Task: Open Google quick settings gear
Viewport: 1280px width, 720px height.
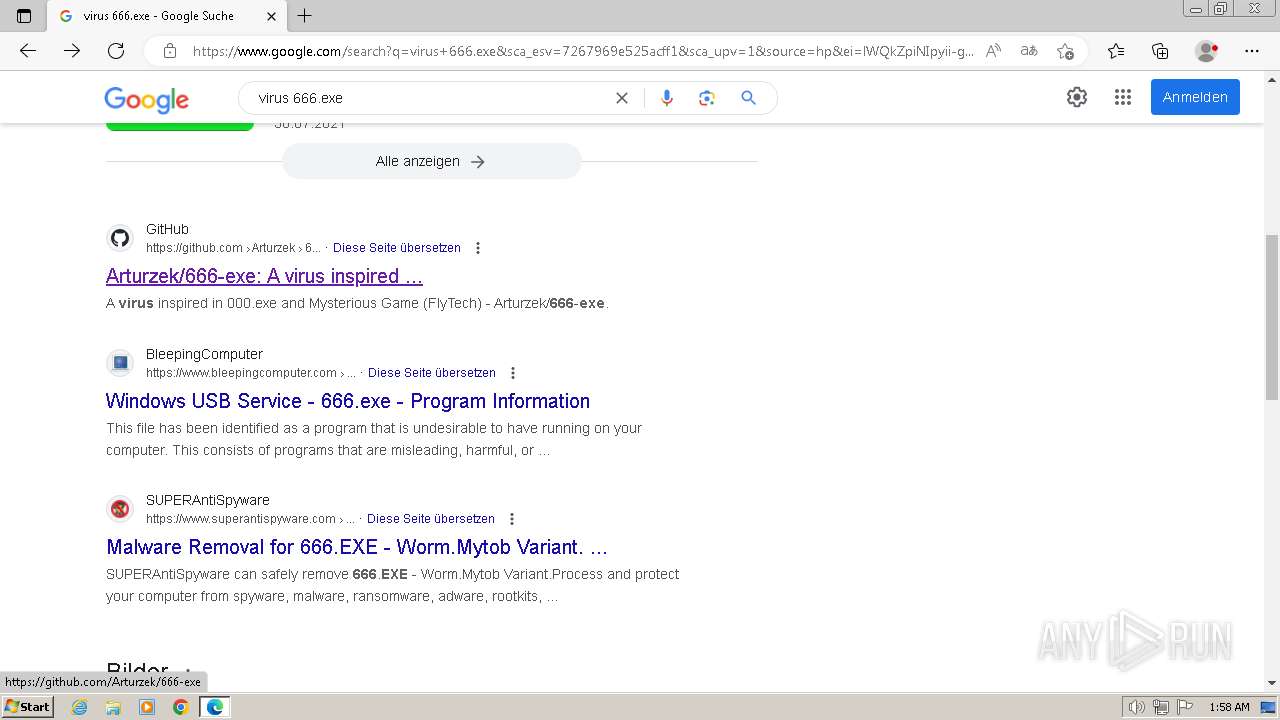Action: click(x=1077, y=97)
